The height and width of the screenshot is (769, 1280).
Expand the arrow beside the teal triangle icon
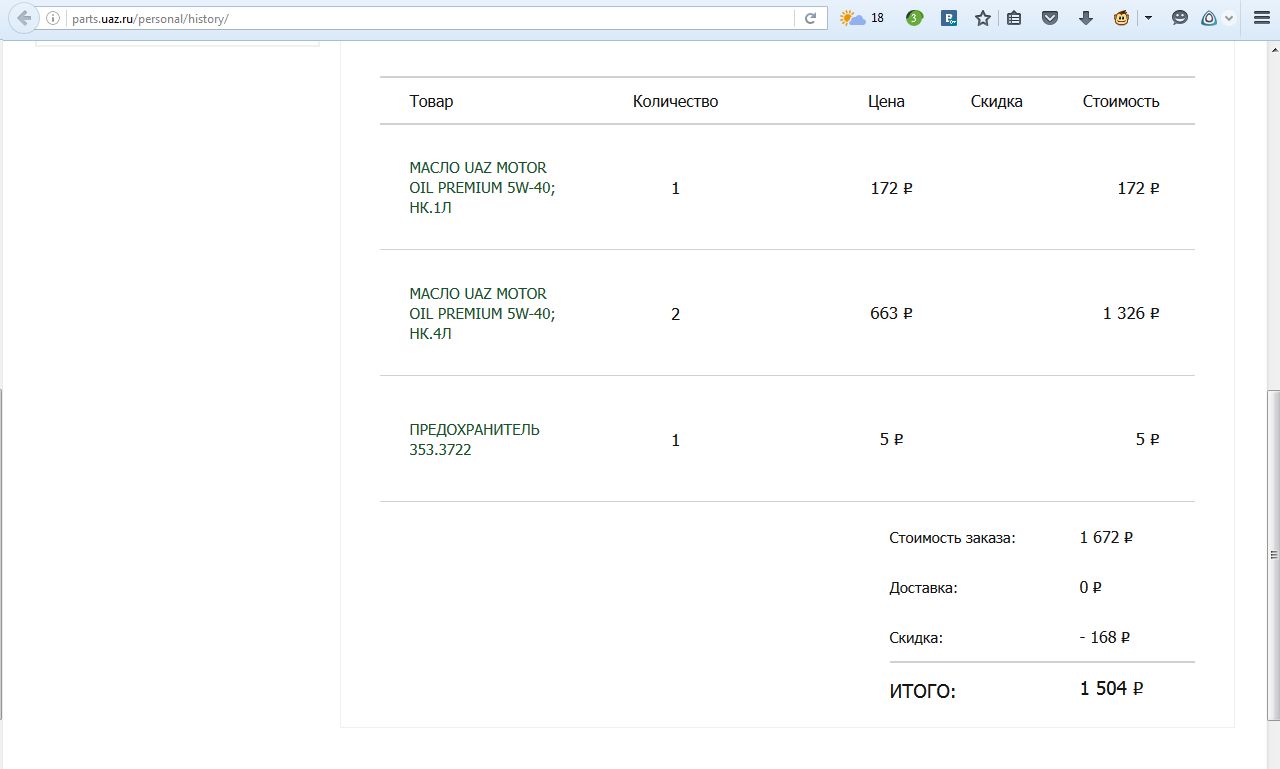(1229, 18)
